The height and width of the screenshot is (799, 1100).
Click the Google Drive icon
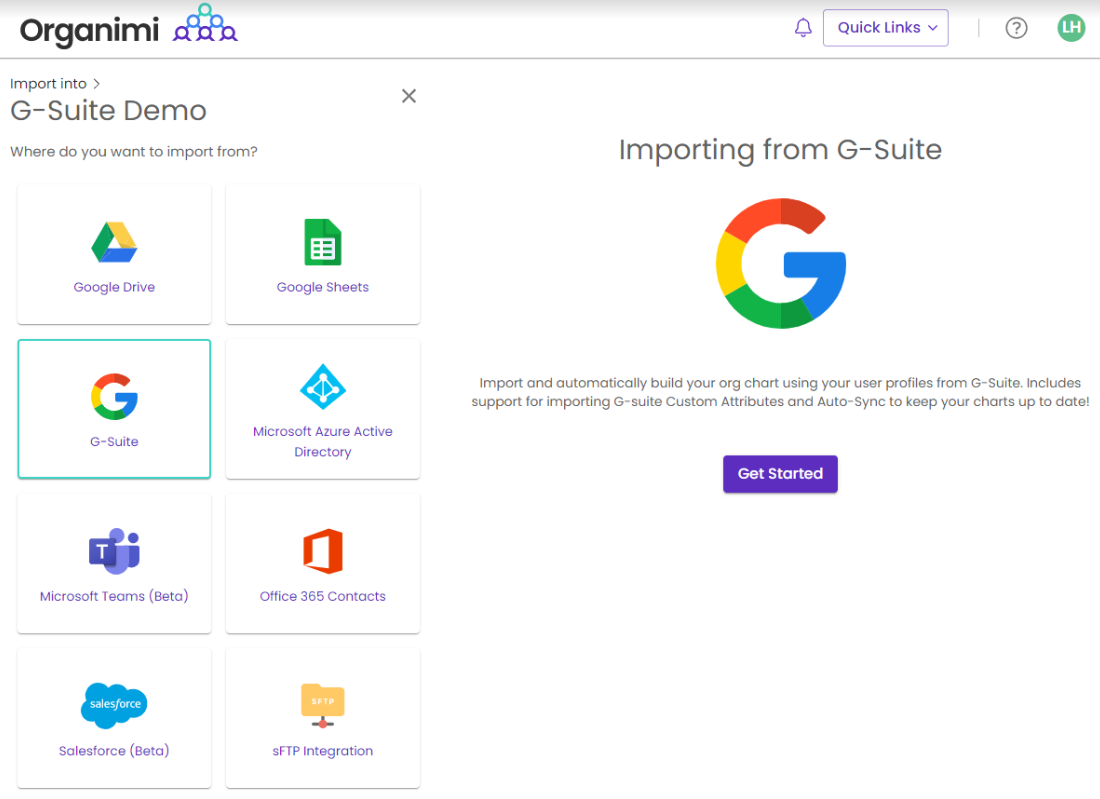(x=114, y=242)
